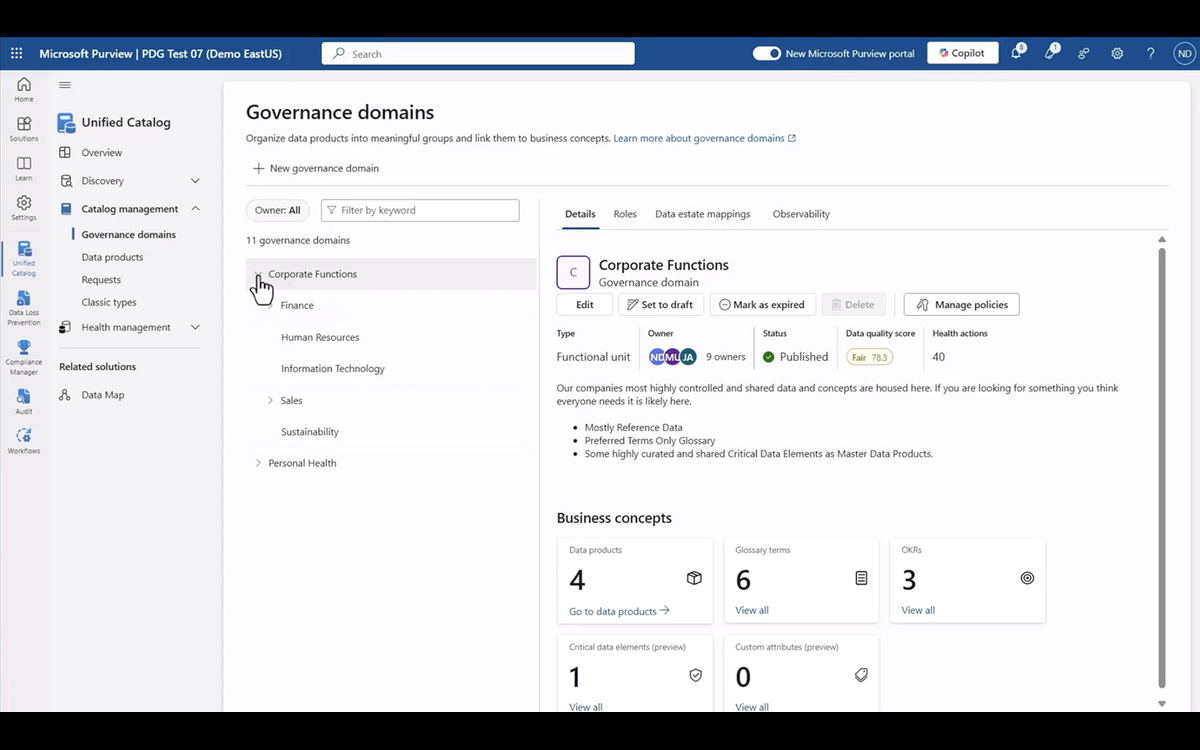Open the Observability tab
The image size is (1200, 750).
click(801, 214)
